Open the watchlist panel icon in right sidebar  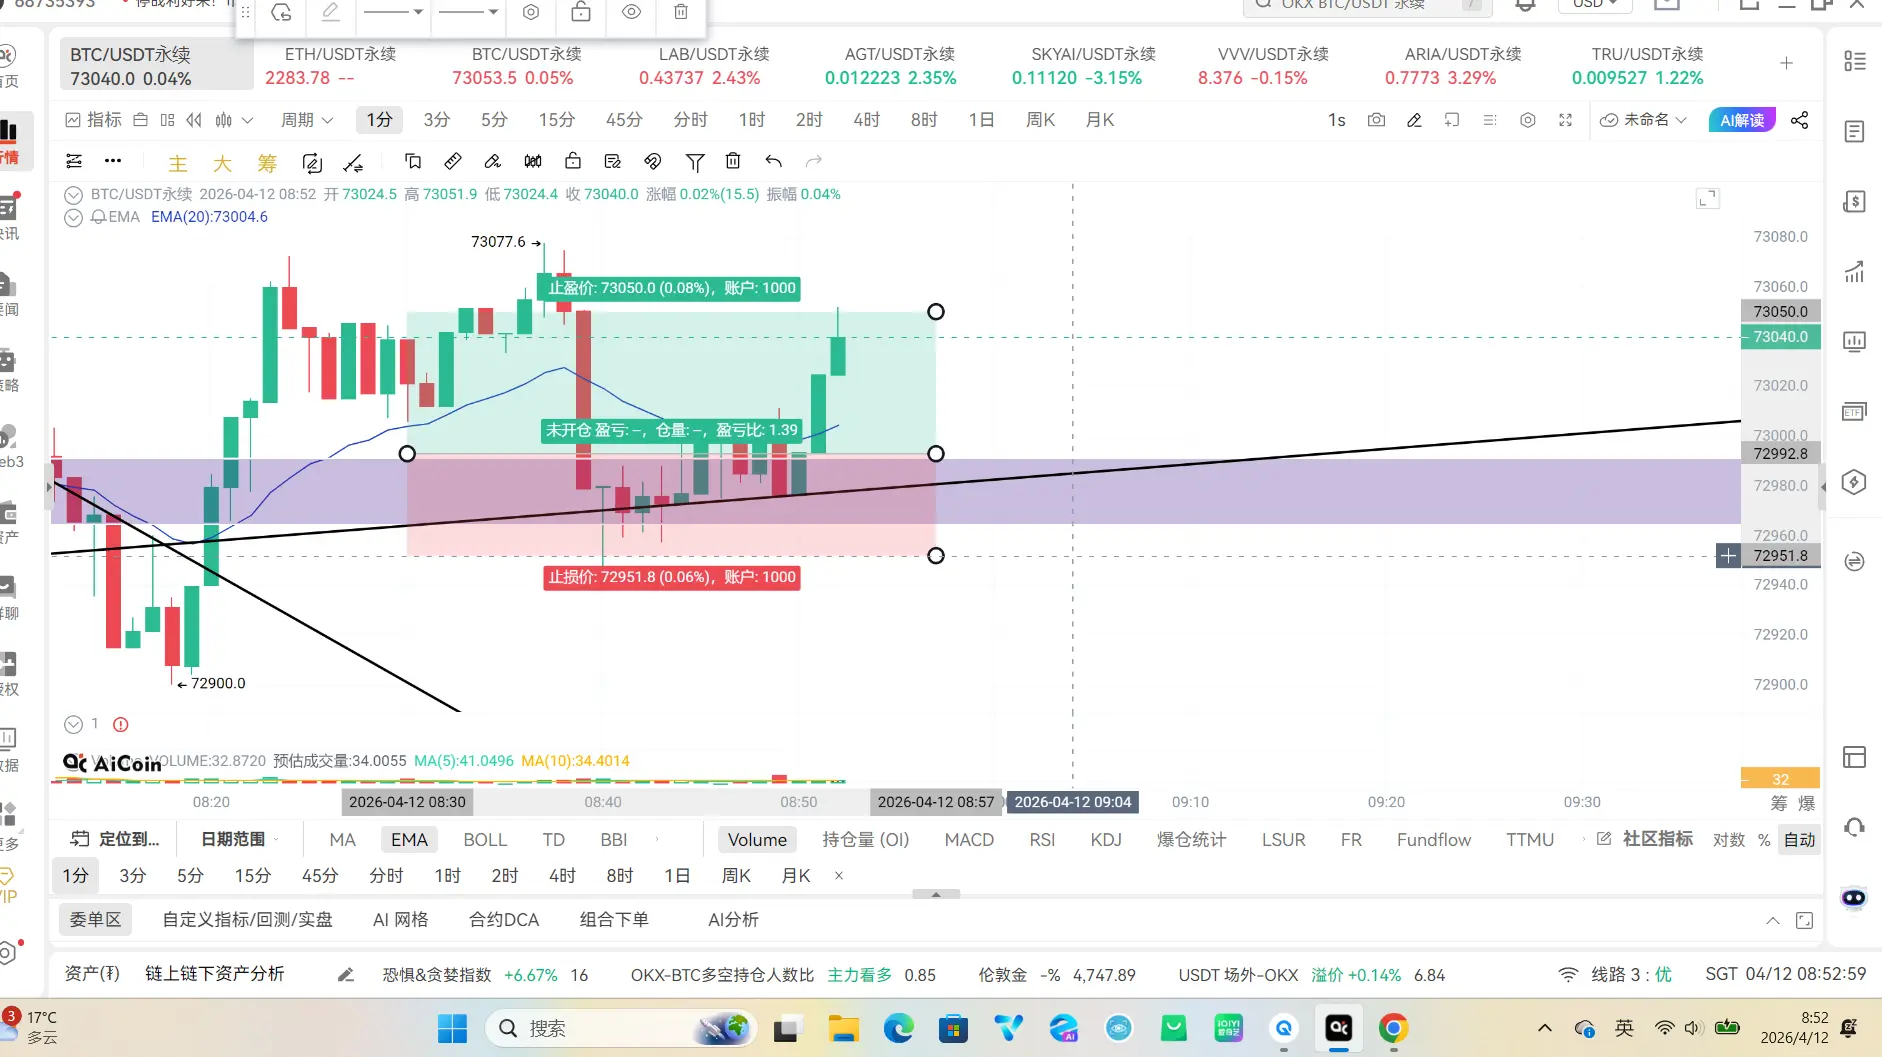(x=1854, y=61)
